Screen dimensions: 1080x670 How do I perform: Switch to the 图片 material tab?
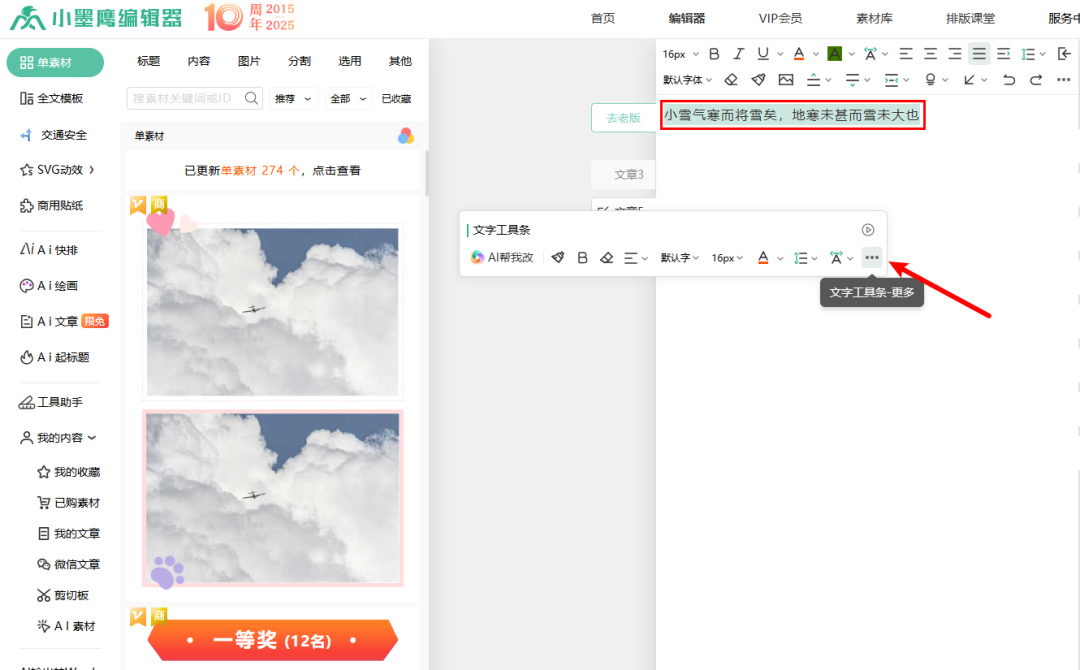pos(250,61)
